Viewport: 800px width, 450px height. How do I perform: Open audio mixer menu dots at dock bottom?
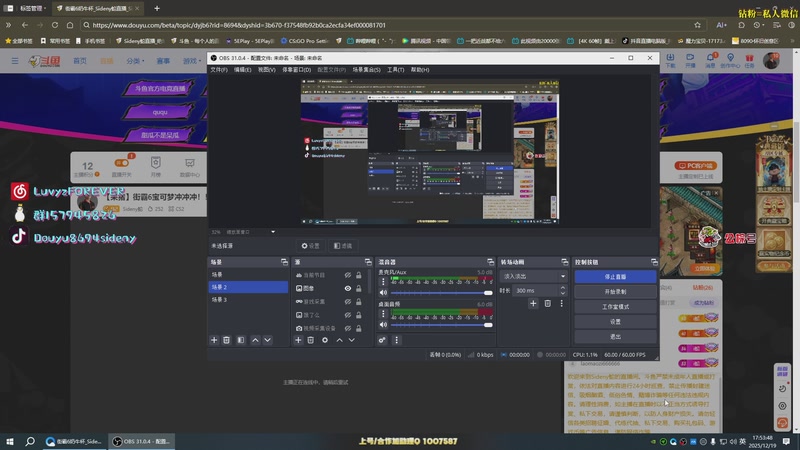pos(396,340)
